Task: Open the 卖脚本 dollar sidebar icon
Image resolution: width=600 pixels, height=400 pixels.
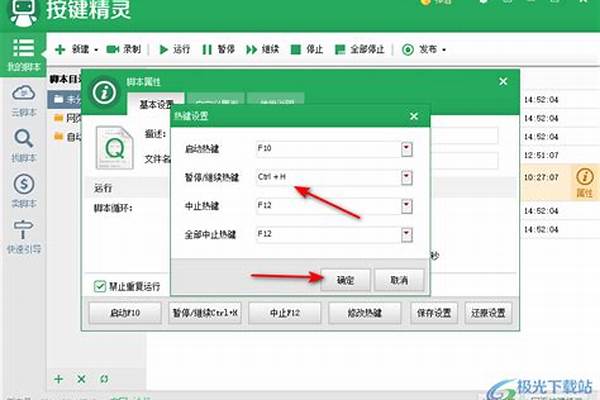Action: coord(23,191)
